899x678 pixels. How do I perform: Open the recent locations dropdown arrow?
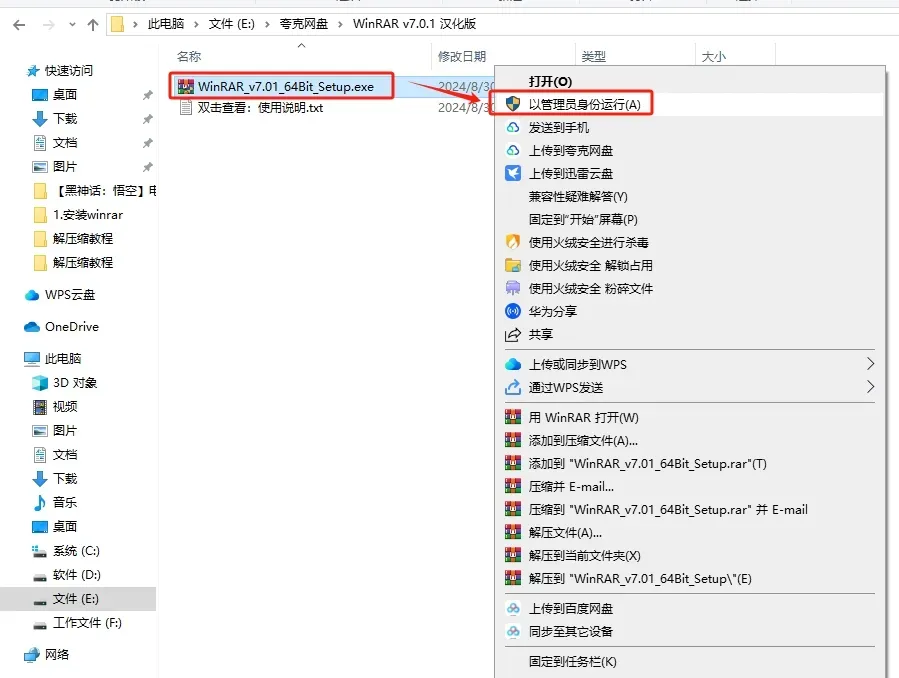tap(72, 25)
